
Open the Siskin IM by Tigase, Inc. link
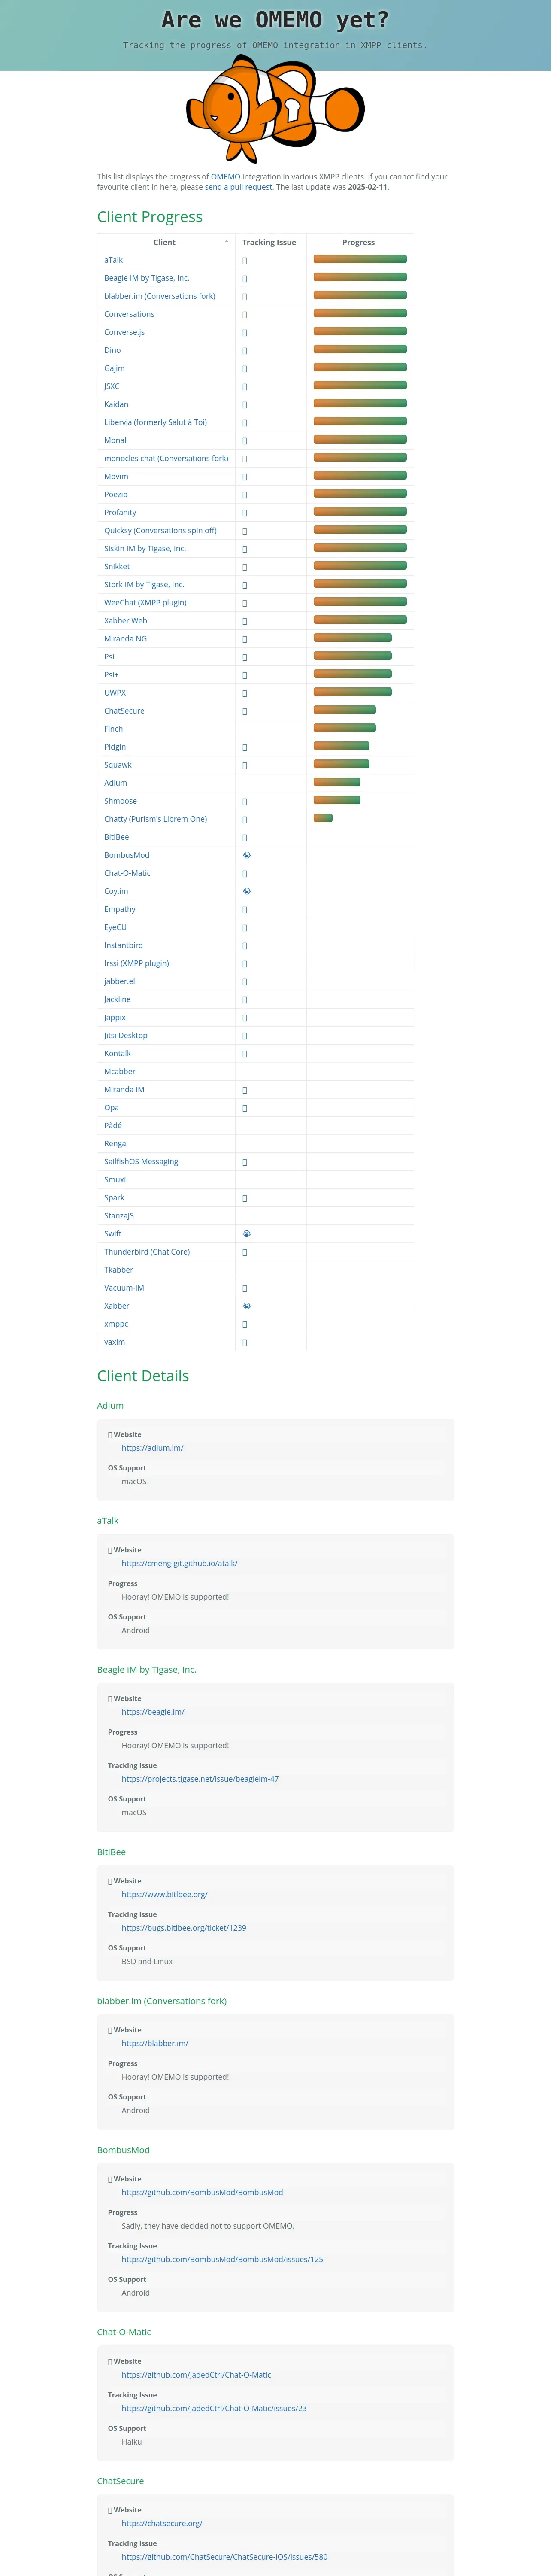point(145,548)
